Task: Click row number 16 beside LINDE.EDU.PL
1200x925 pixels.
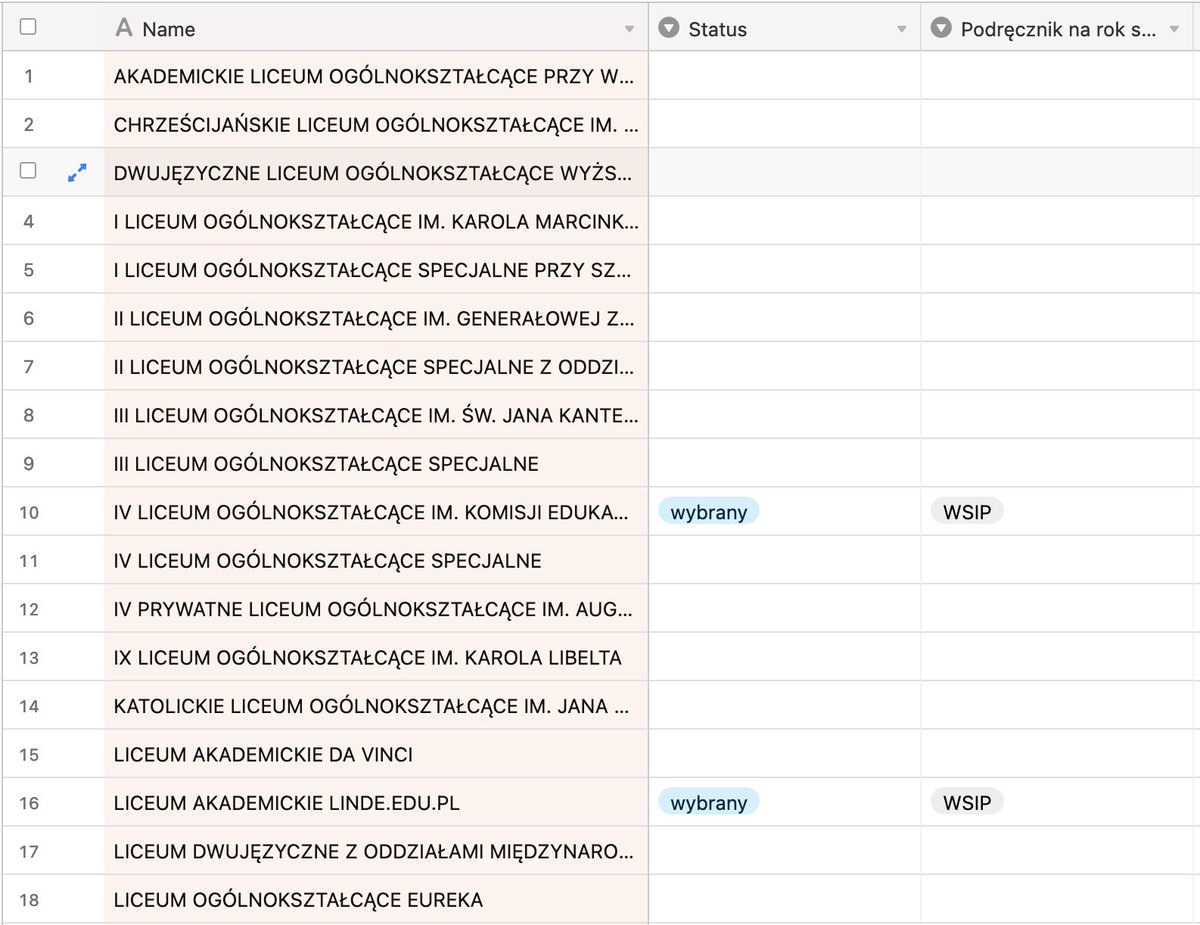Action: click(x=29, y=803)
